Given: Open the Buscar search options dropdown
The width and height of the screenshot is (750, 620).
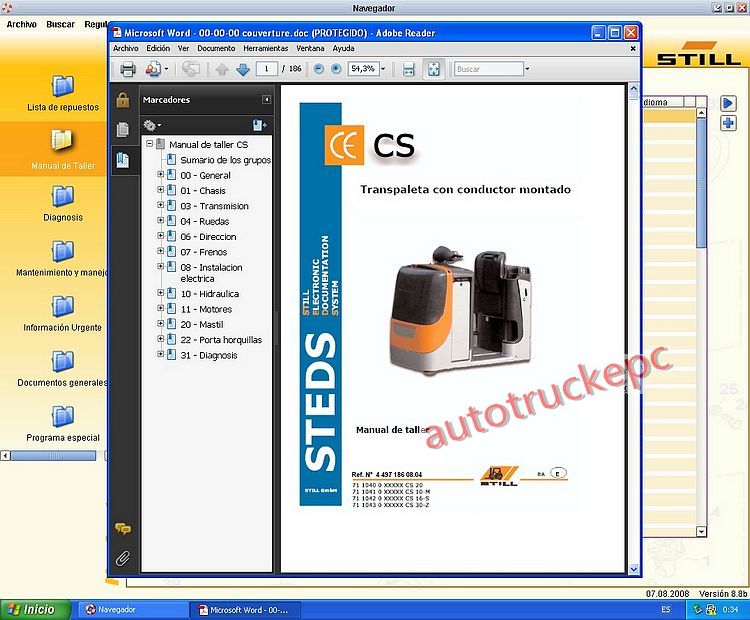Looking at the screenshot, I should 527,69.
